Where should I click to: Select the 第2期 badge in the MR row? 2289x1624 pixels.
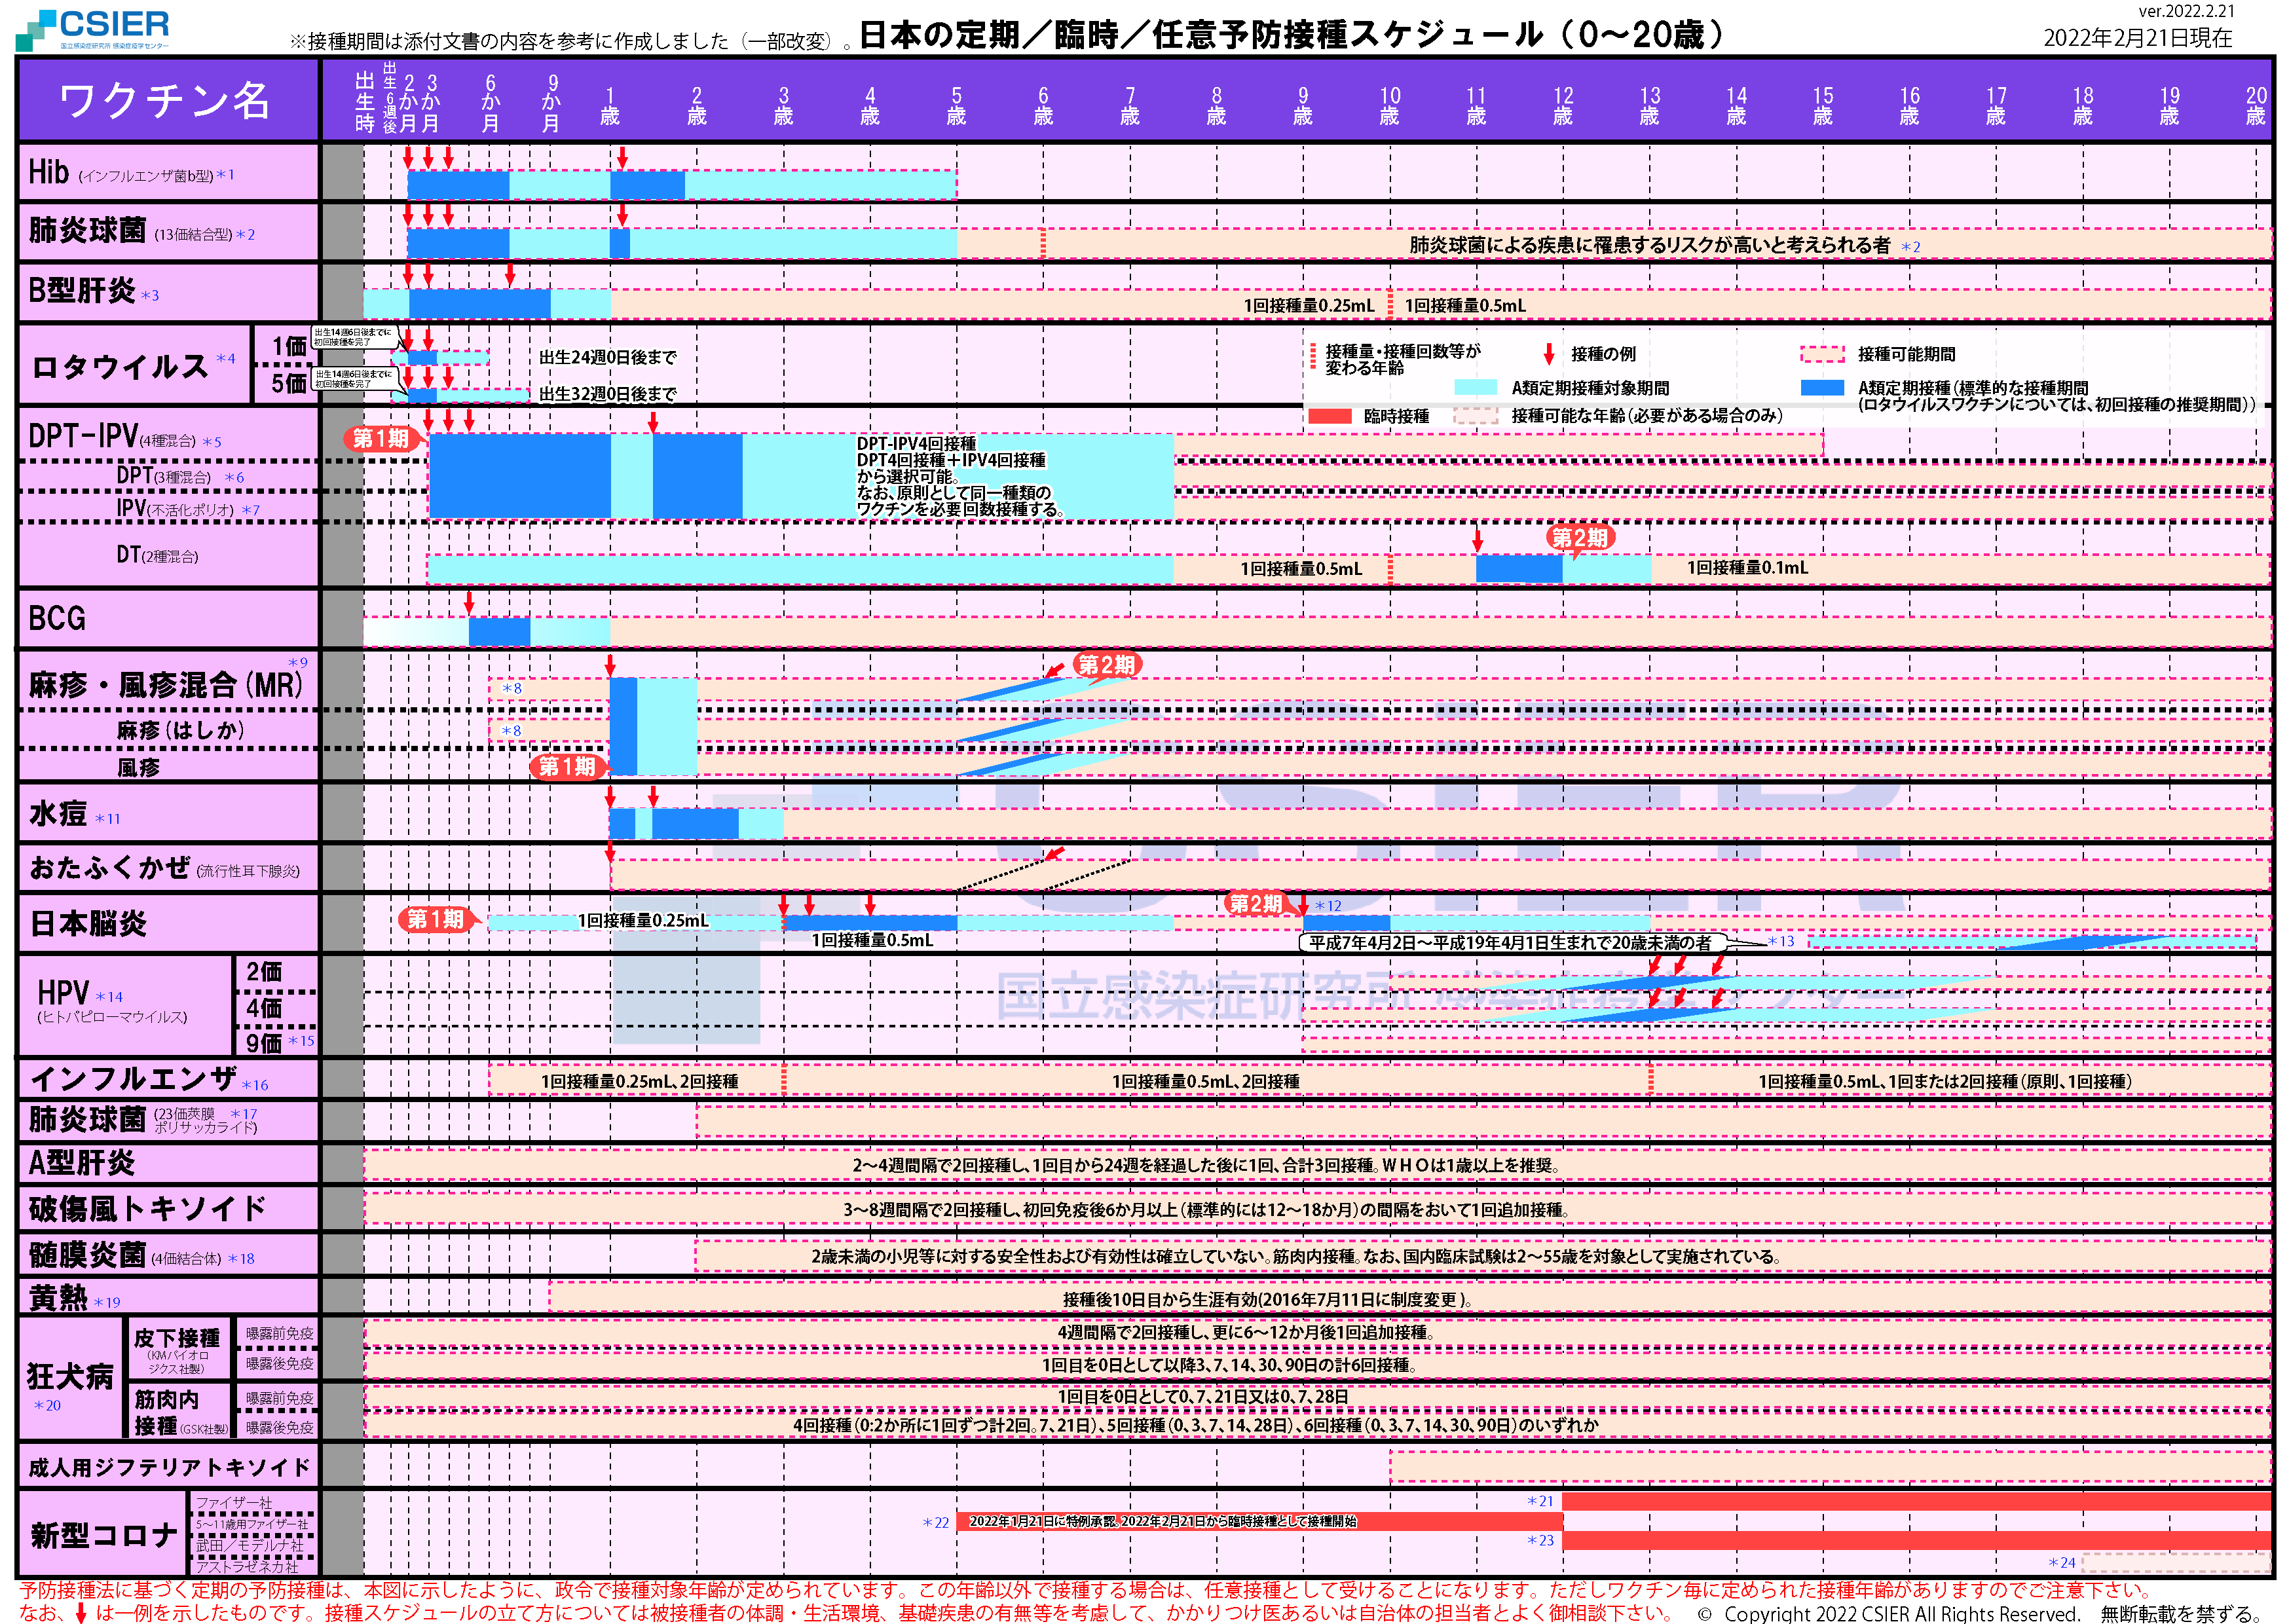[1107, 665]
